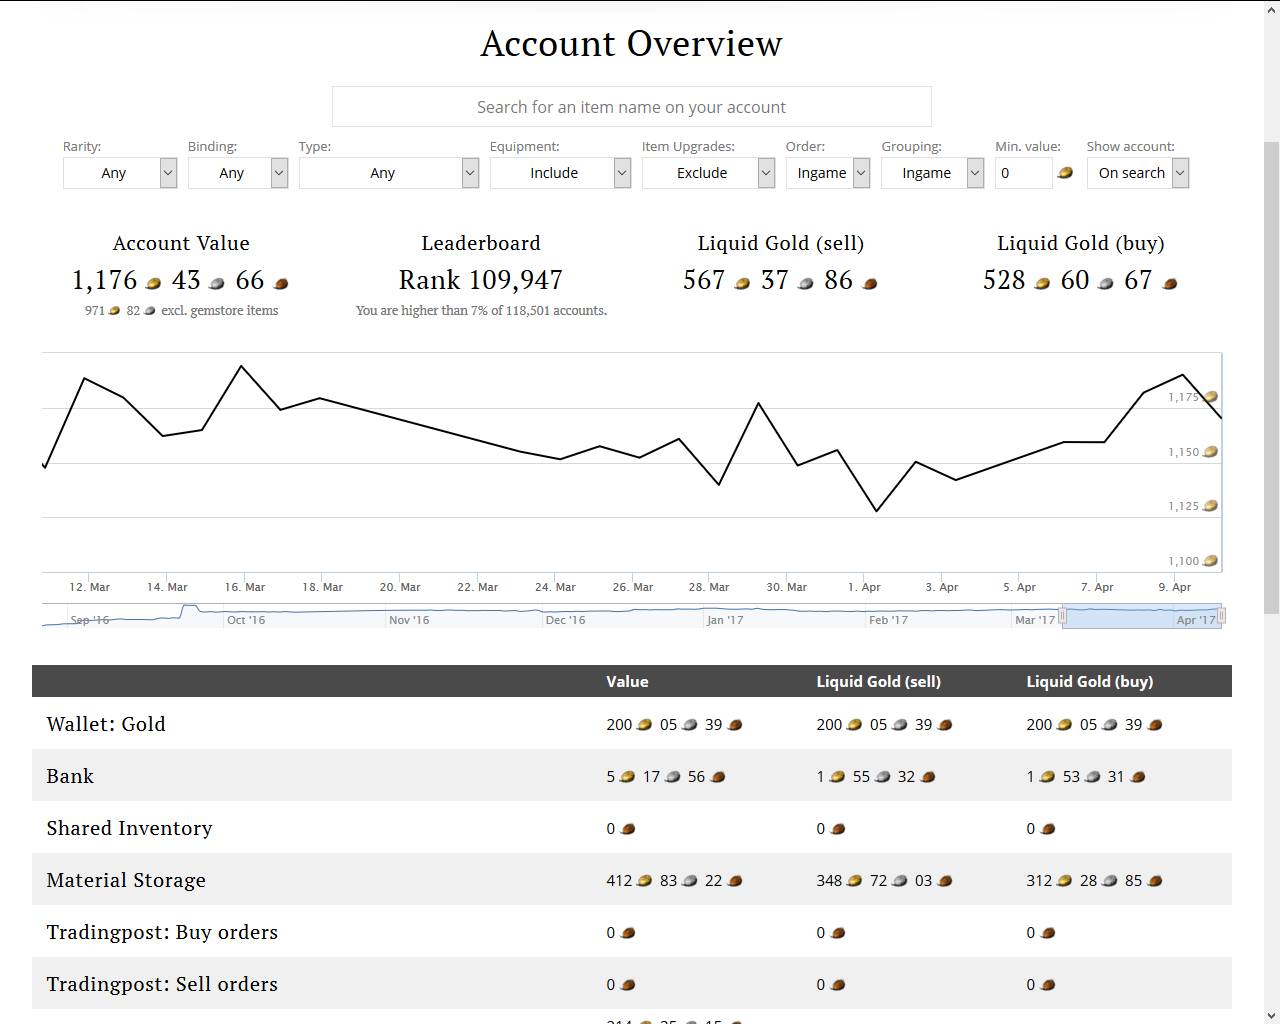Focus the item name search field

pos(632,107)
